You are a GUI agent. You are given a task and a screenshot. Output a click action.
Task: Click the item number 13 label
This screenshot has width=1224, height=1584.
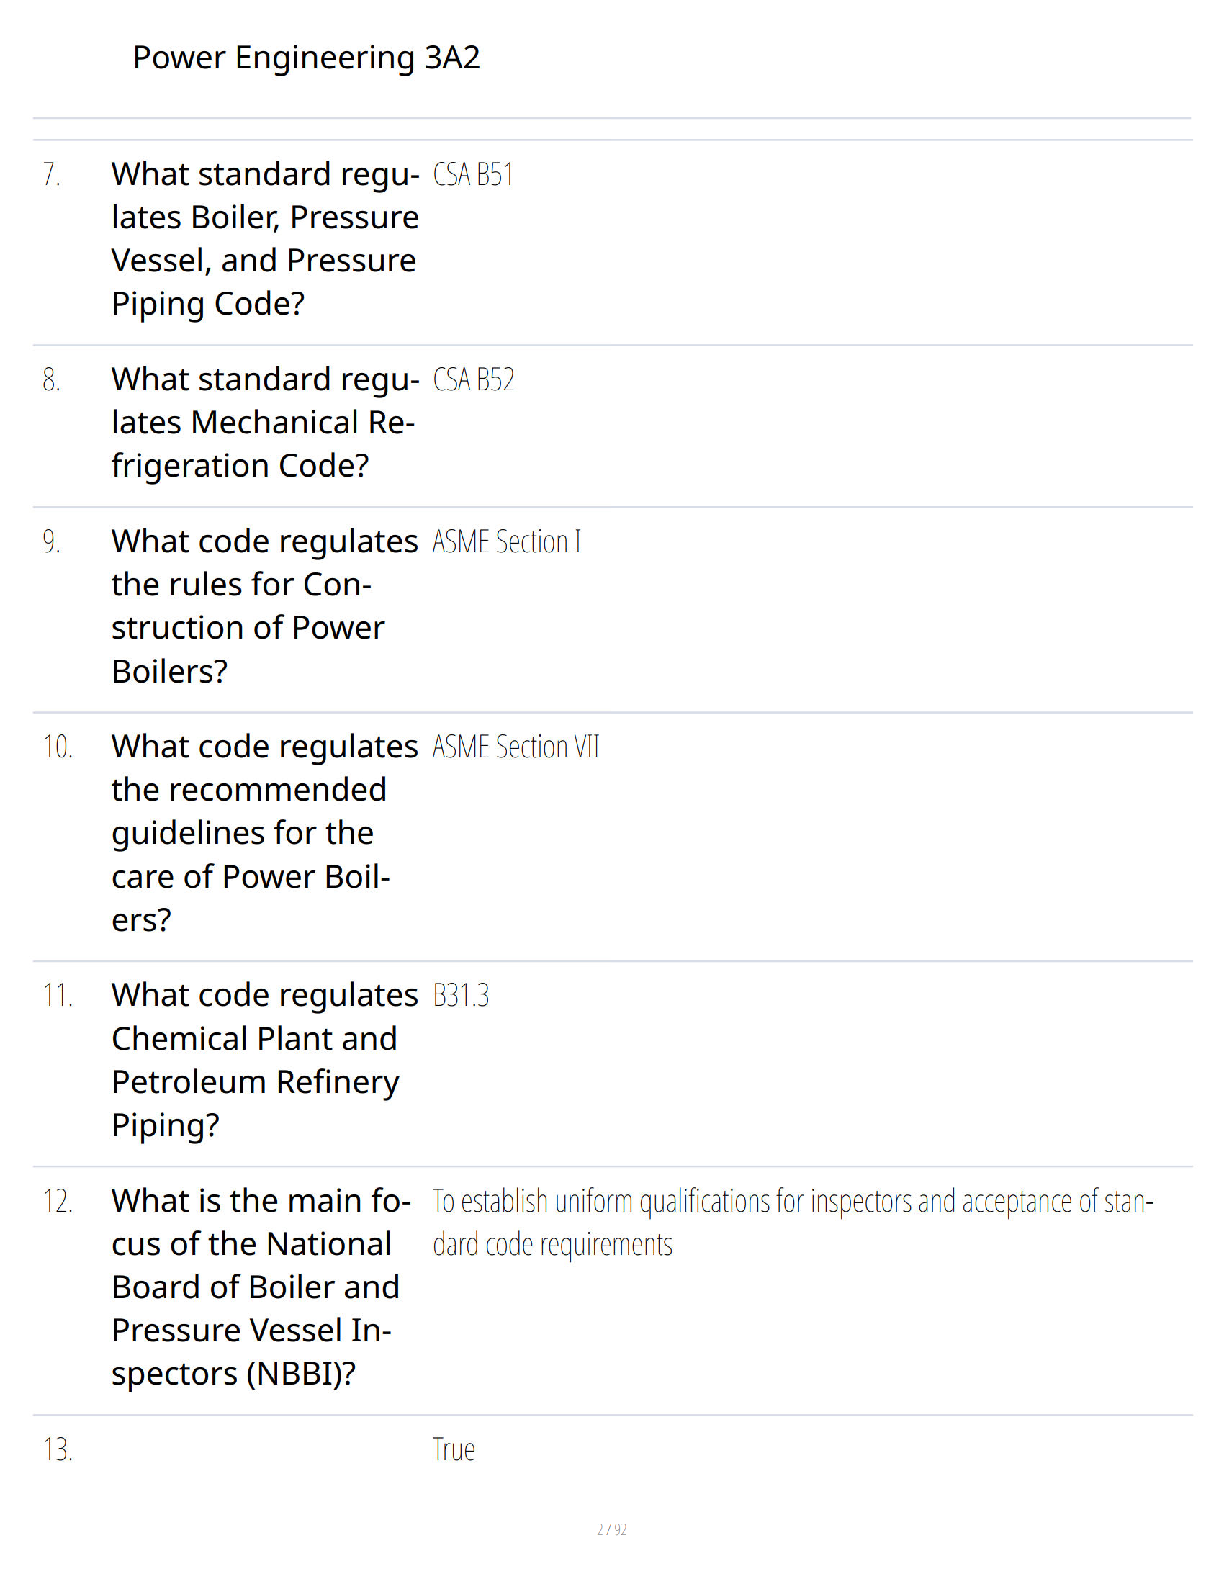click(58, 1450)
